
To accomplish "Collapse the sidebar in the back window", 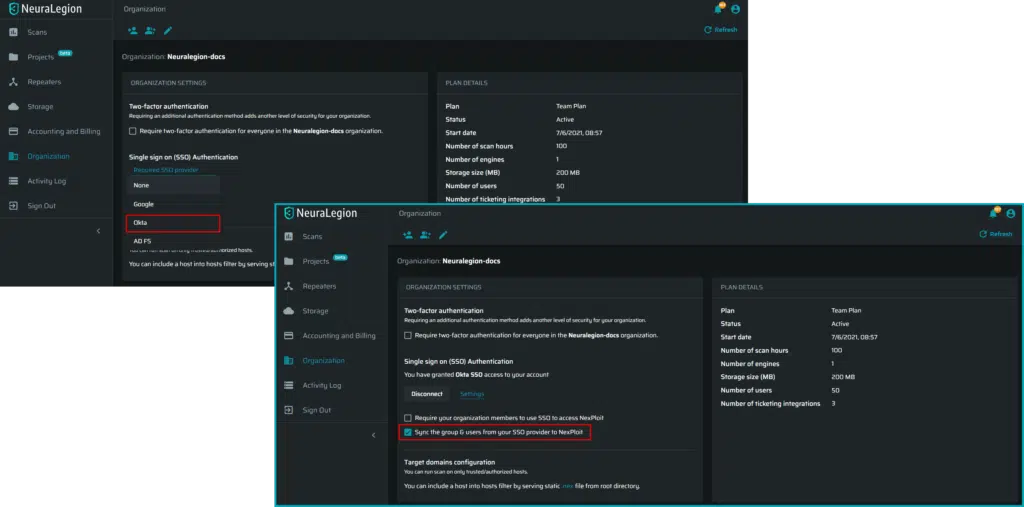I will point(99,231).
